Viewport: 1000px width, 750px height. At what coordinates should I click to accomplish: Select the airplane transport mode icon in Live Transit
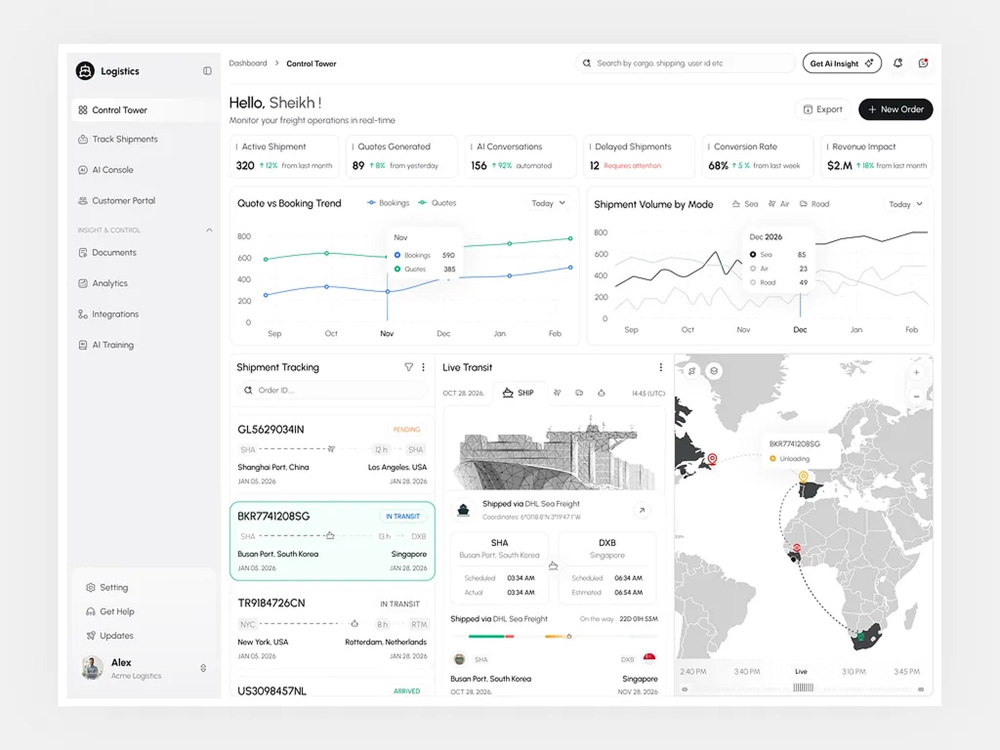[x=557, y=393]
